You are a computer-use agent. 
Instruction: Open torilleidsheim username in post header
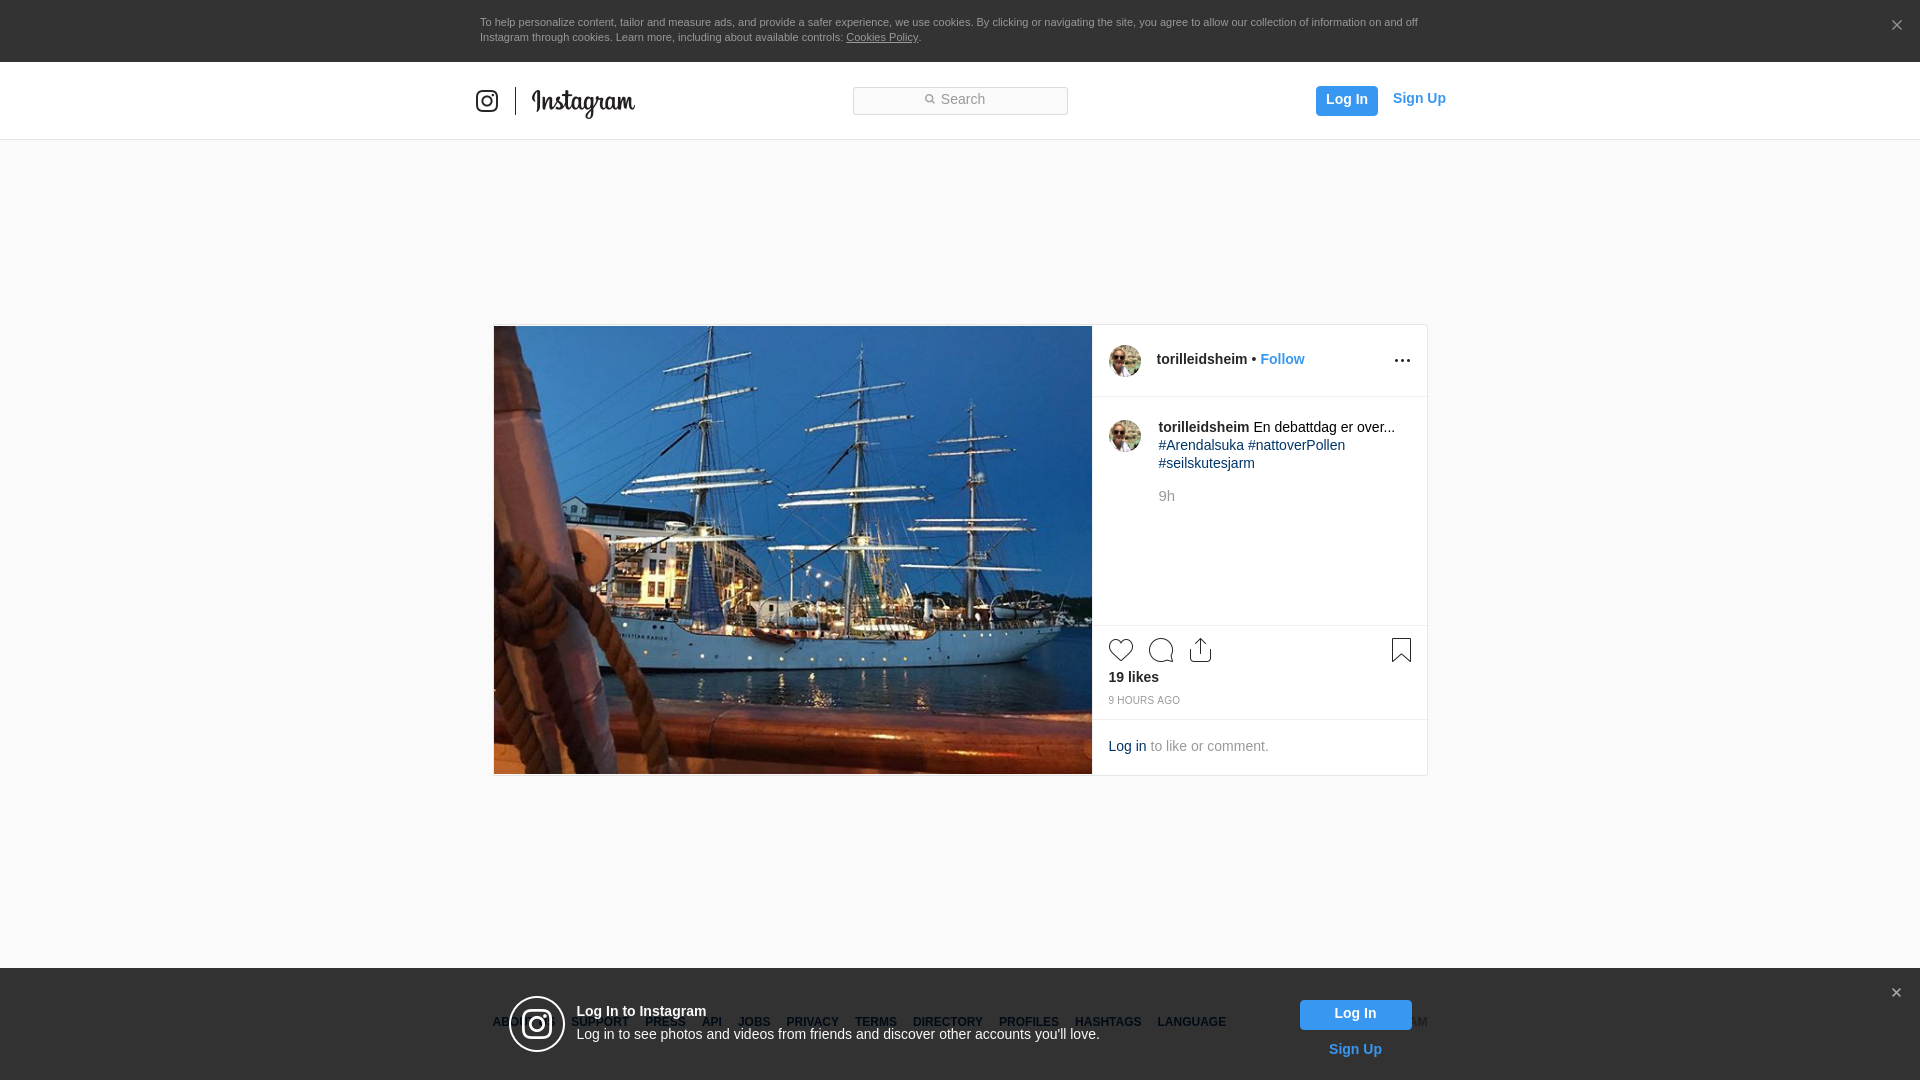click(1202, 359)
